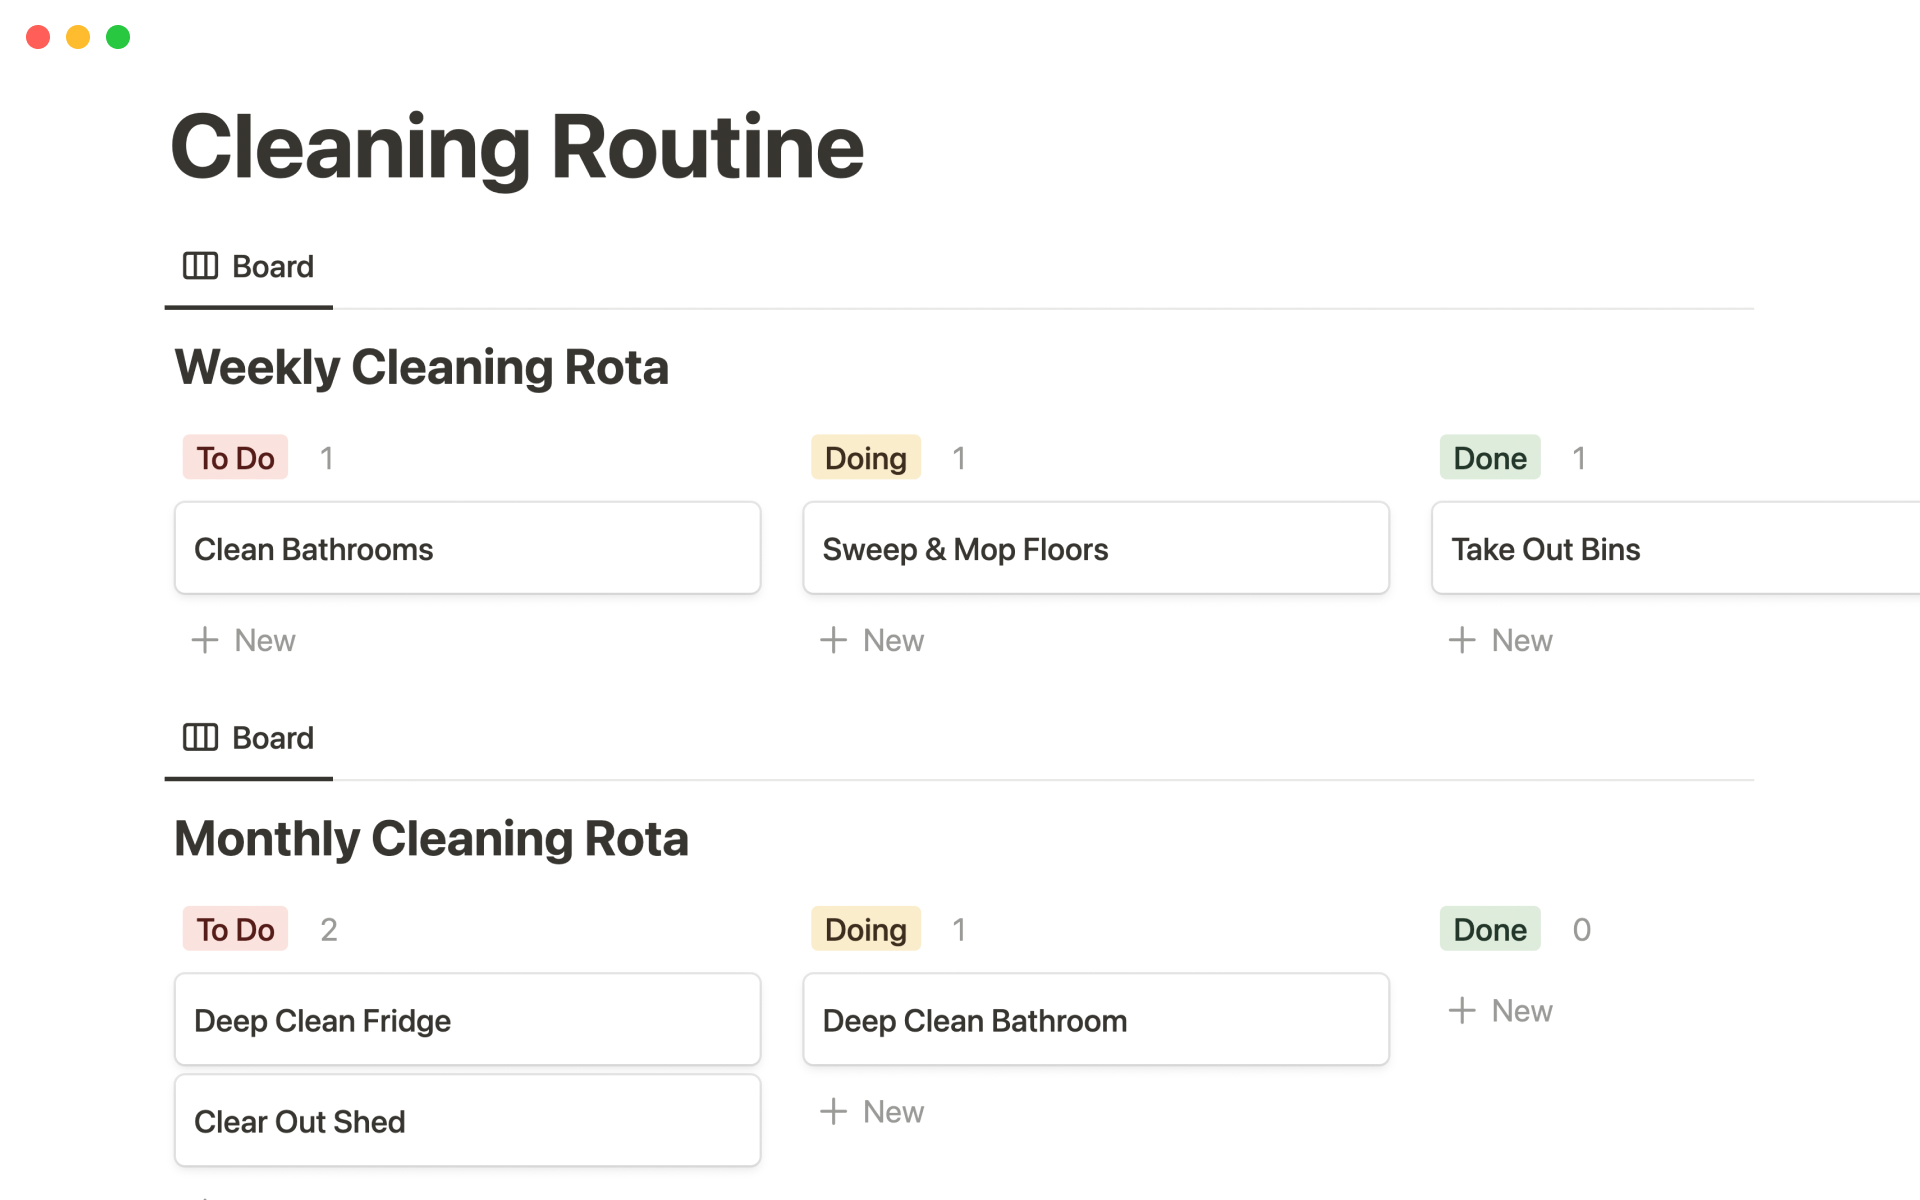The height and width of the screenshot is (1200, 1920).
Task: Click plus icon under weekly Clean Bathrooms card
Action: pos(205,640)
